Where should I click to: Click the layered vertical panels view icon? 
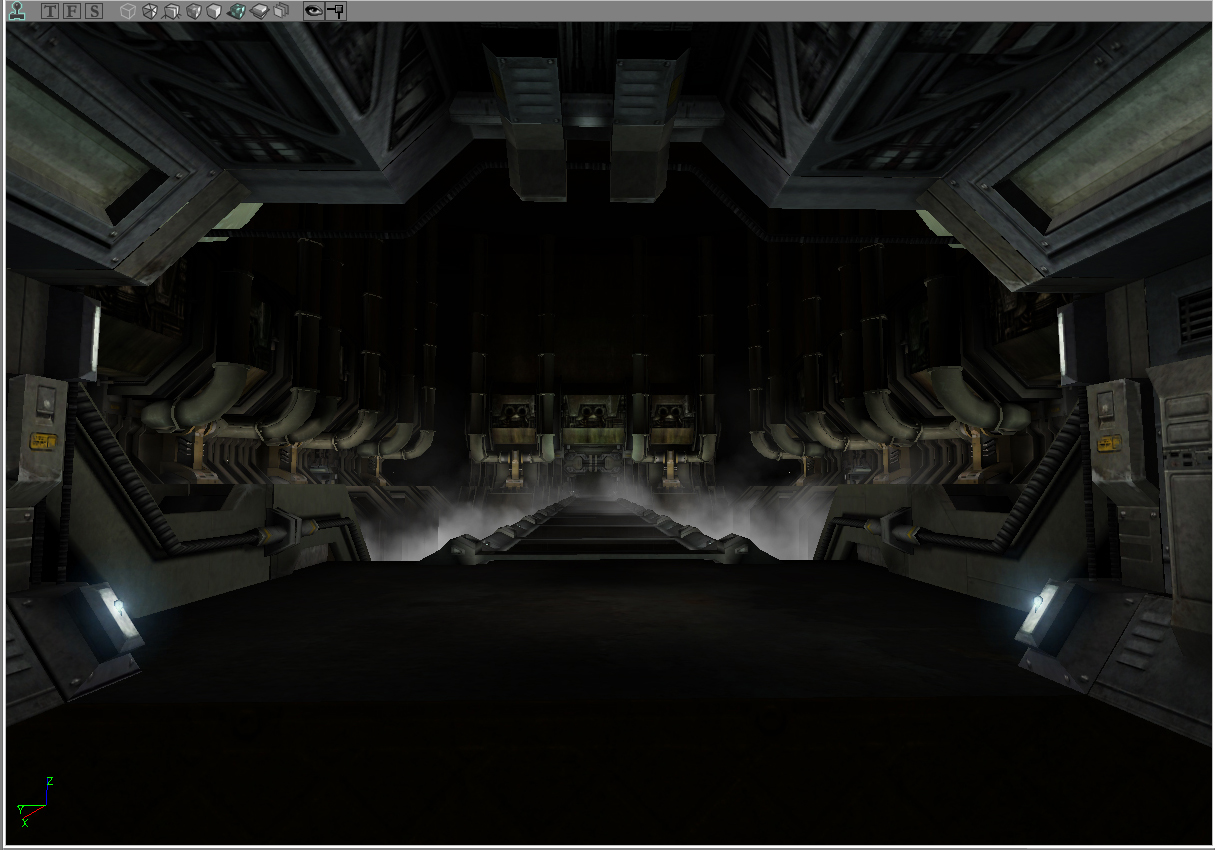point(281,11)
